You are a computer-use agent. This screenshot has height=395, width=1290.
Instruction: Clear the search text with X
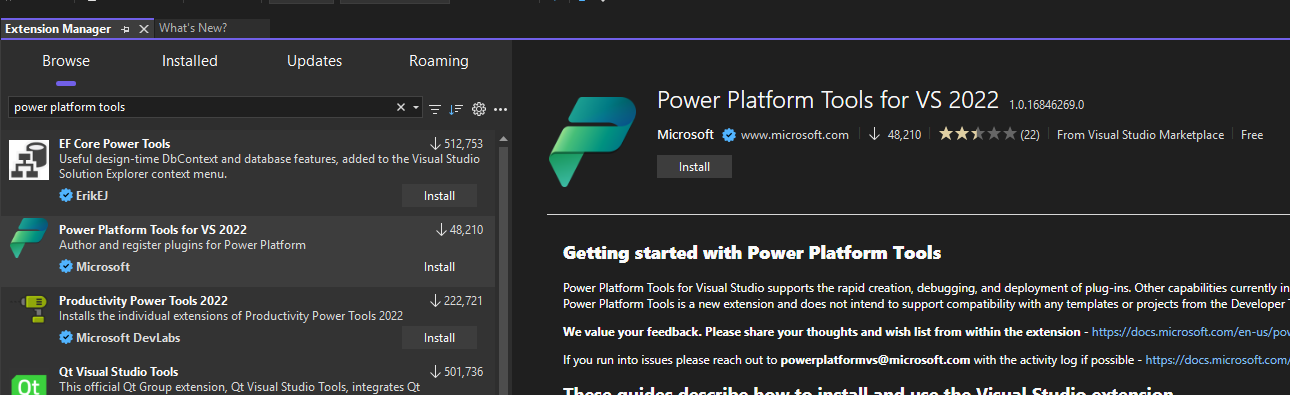pyautogui.click(x=401, y=107)
